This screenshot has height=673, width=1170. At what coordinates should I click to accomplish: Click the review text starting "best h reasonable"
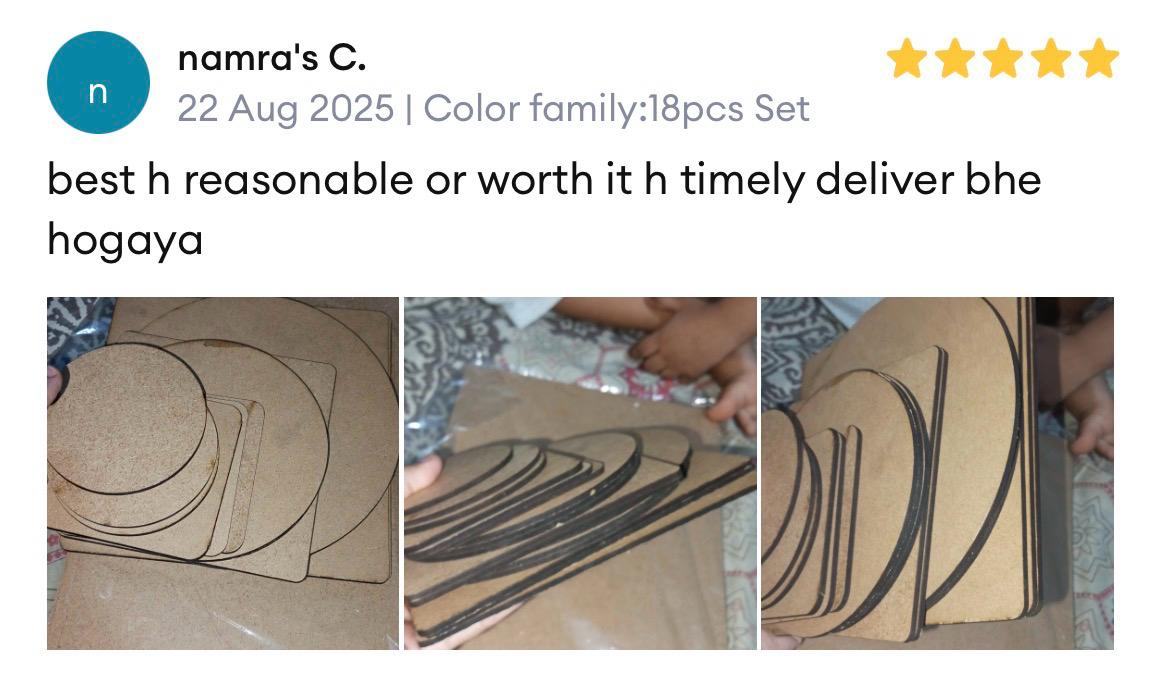543,210
